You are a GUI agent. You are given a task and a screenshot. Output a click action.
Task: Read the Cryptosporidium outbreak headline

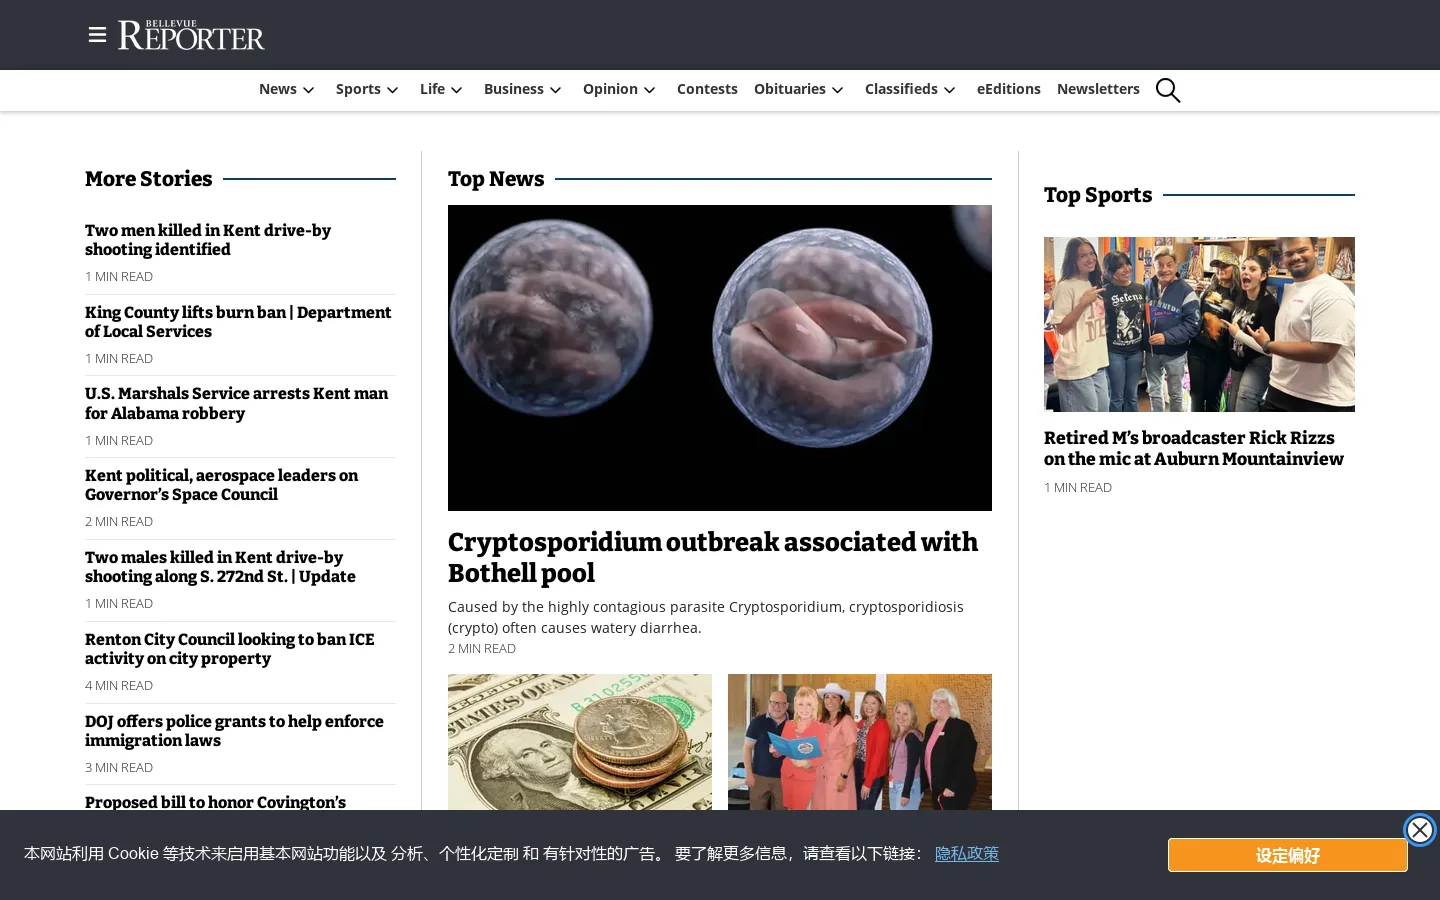pyautogui.click(x=713, y=558)
